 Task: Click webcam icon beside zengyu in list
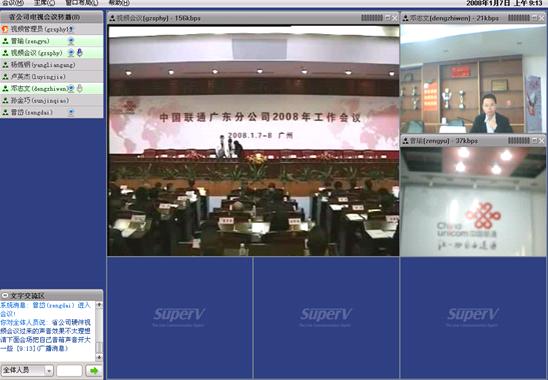pos(71,41)
